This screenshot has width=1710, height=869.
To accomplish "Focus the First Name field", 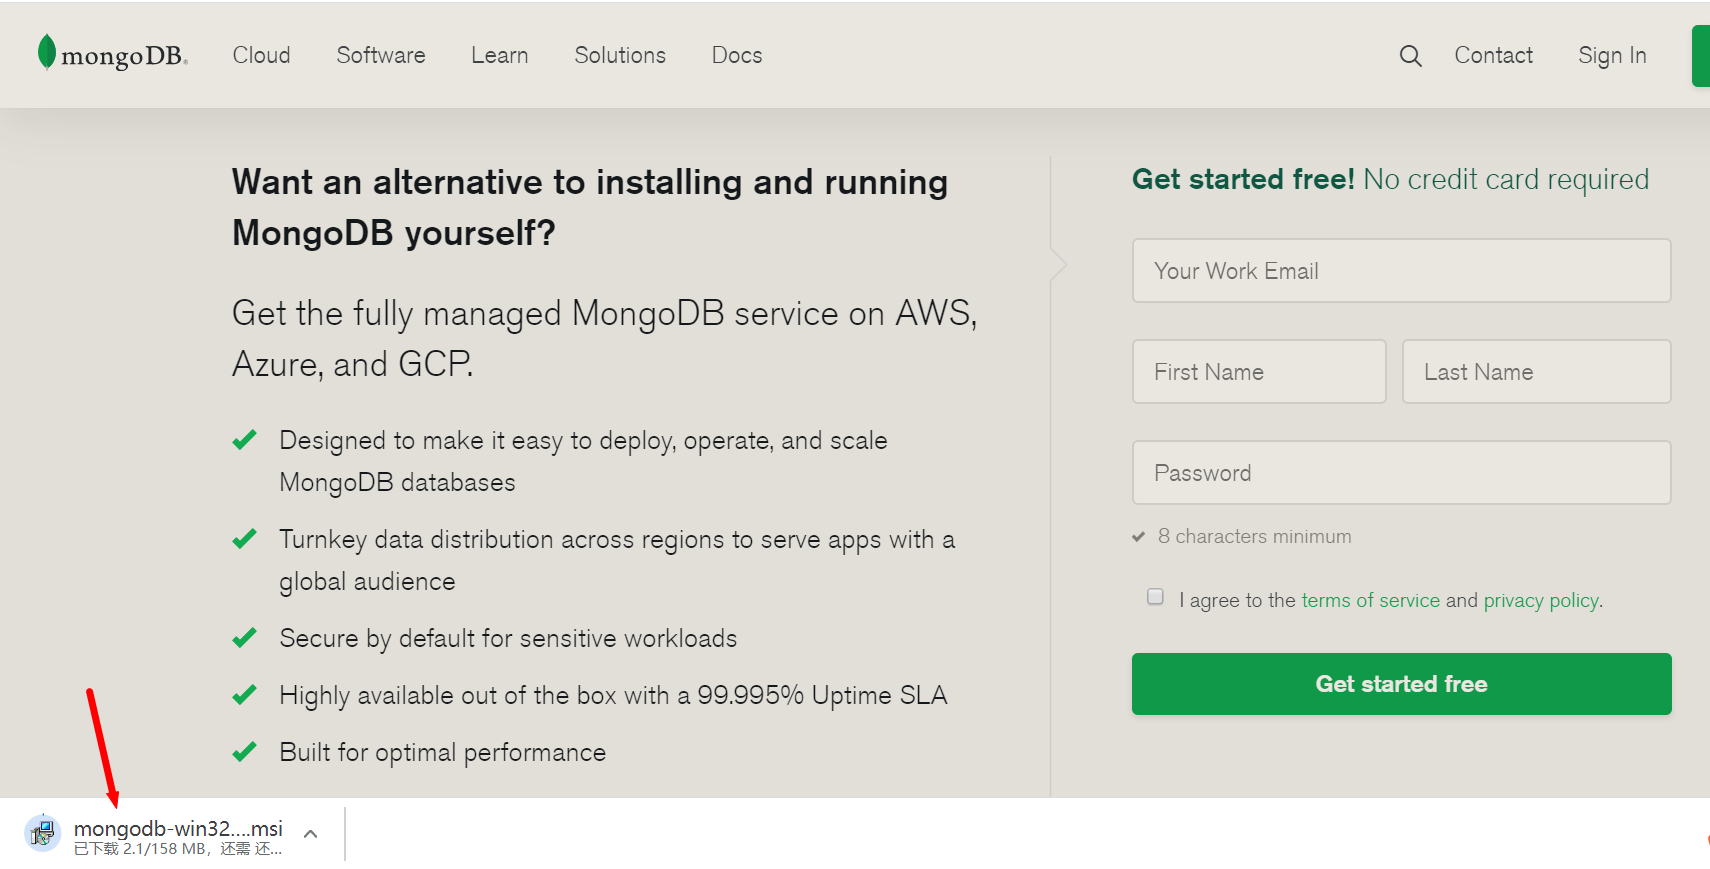I will [x=1259, y=371].
